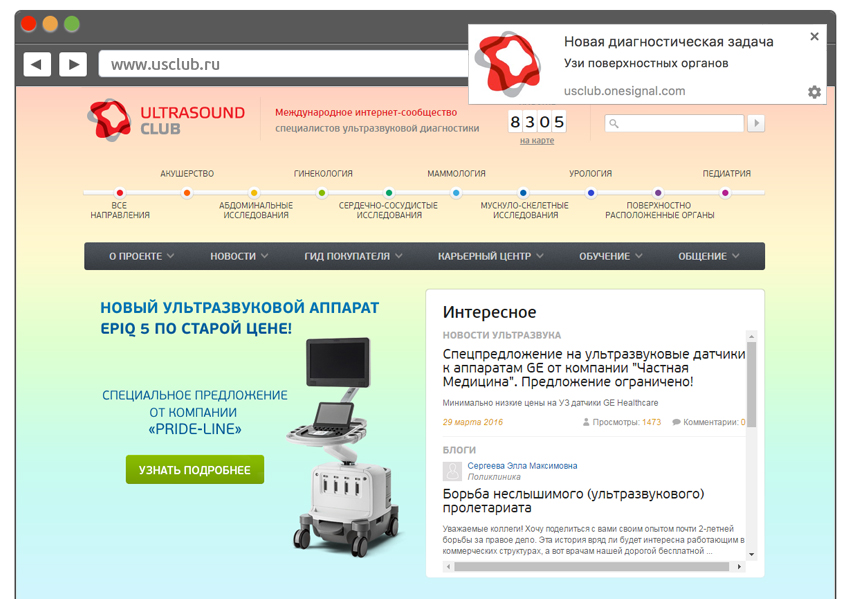850x599 pixels.
Task: Click the blog author avatar placeholder
Action: click(x=452, y=471)
